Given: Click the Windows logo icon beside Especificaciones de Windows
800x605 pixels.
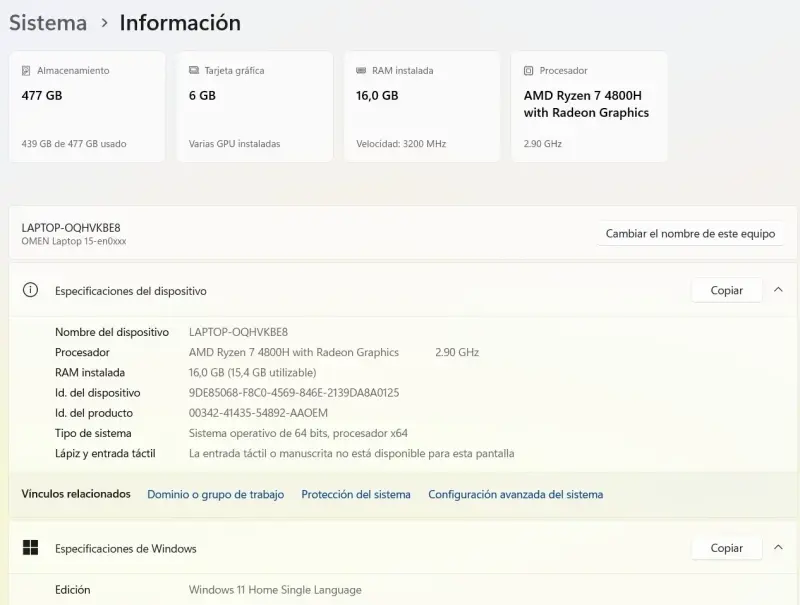Looking at the screenshot, I should [30, 548].
